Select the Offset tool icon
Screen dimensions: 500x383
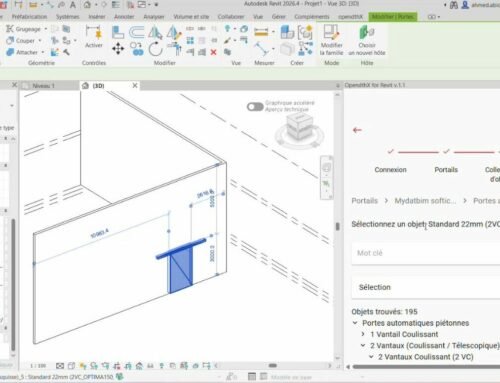click(136, 33)
